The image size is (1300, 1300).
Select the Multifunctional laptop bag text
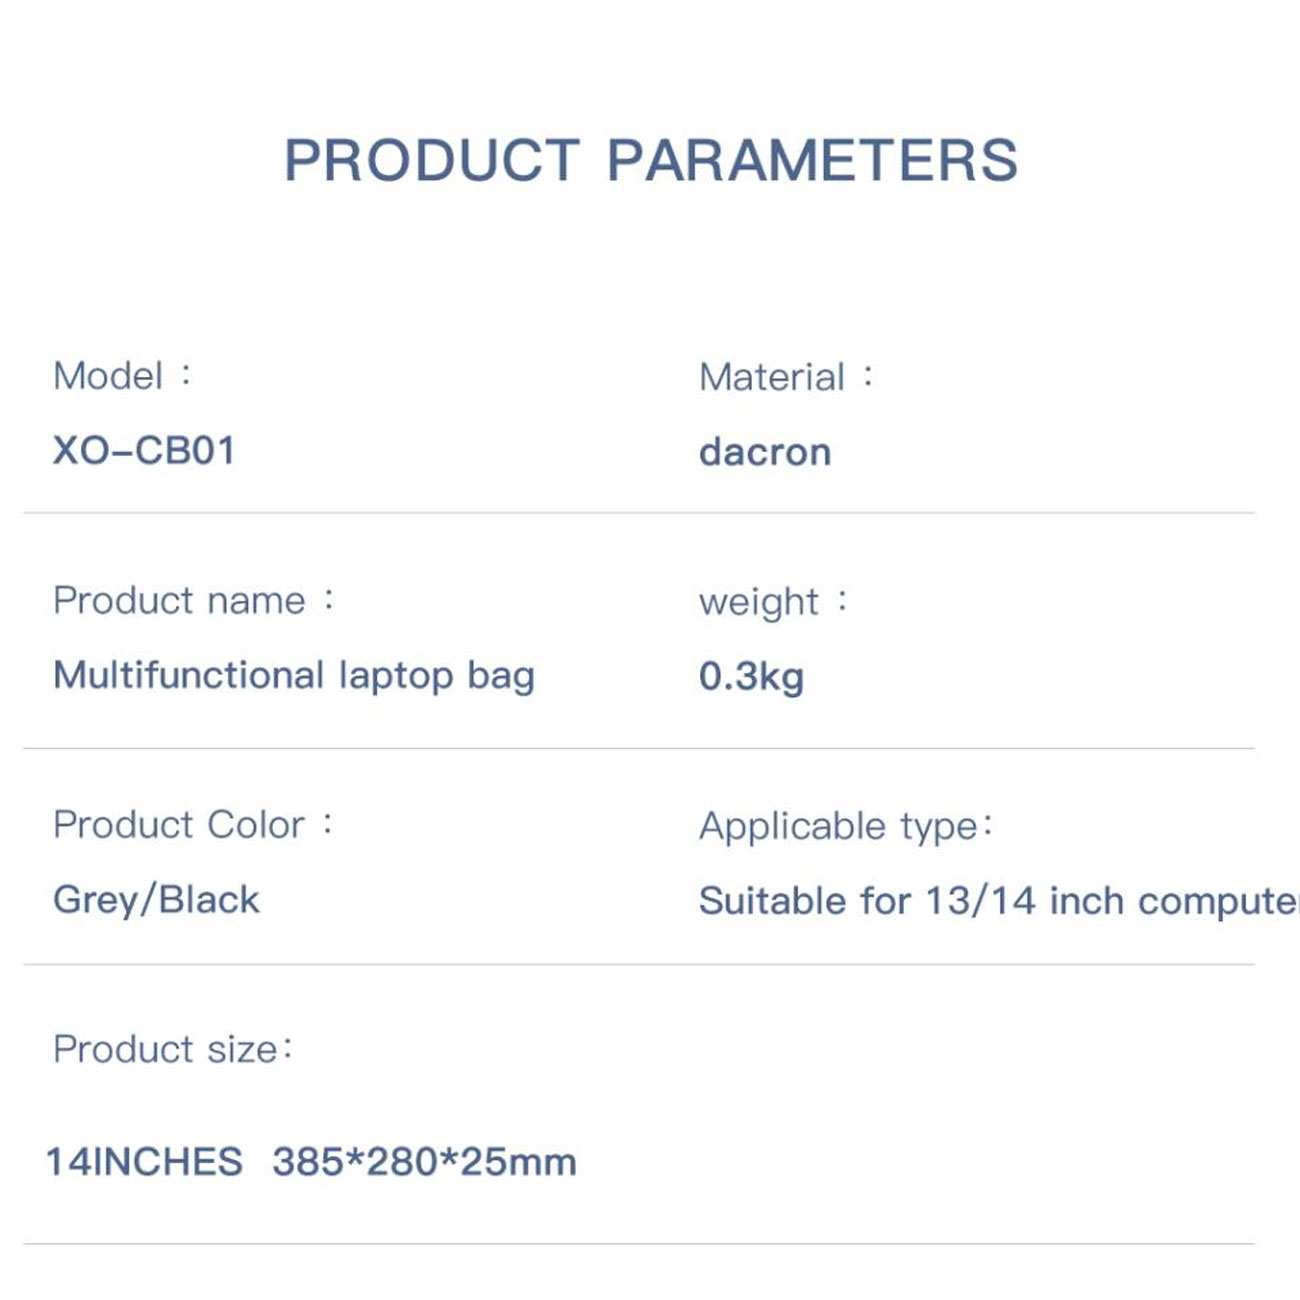[x=293, y=676]
